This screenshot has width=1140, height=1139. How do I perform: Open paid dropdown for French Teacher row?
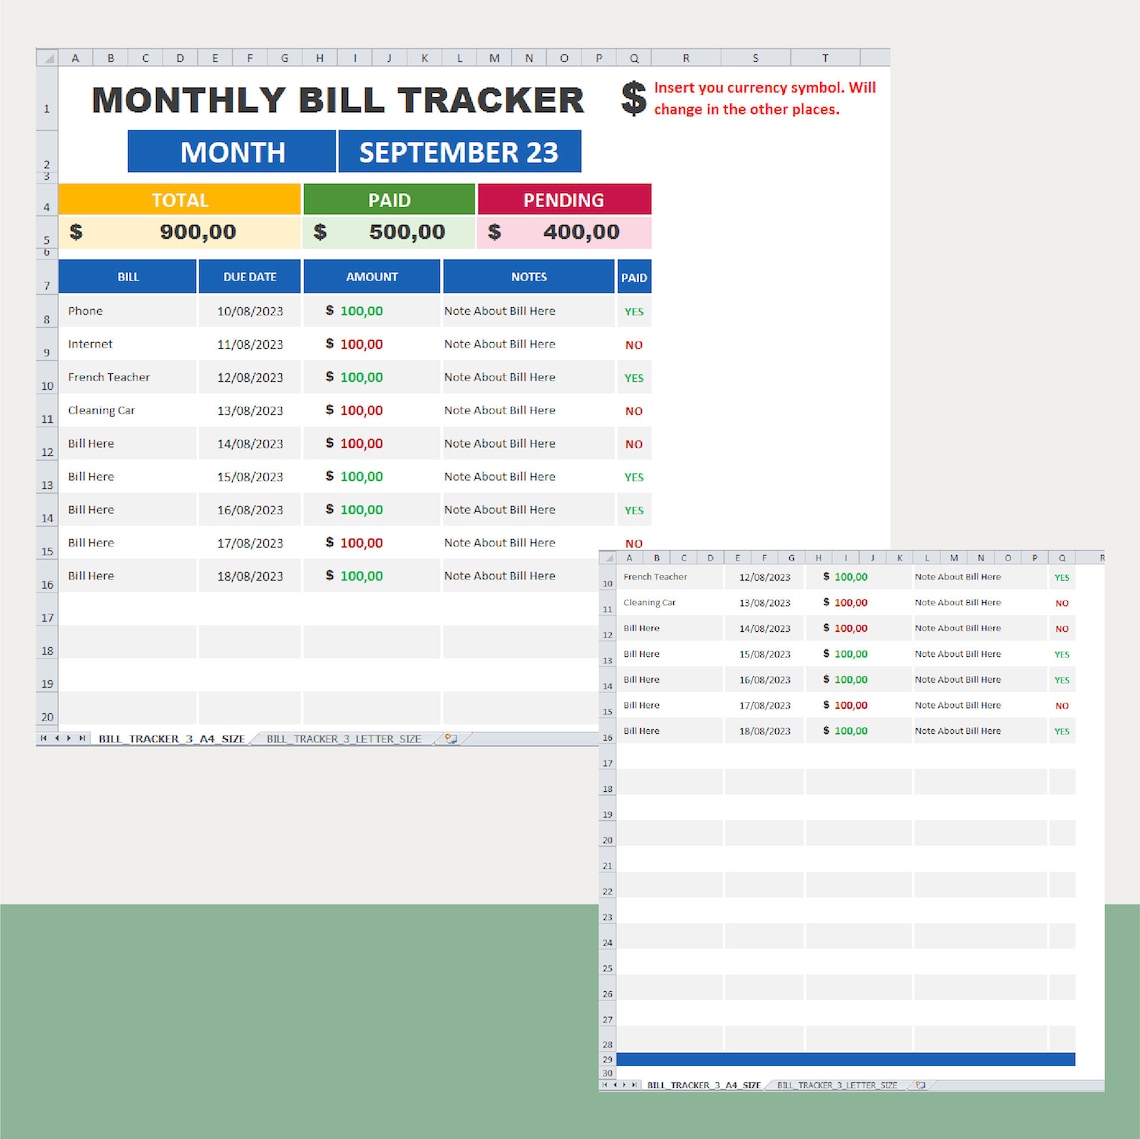tap(633, 377)
